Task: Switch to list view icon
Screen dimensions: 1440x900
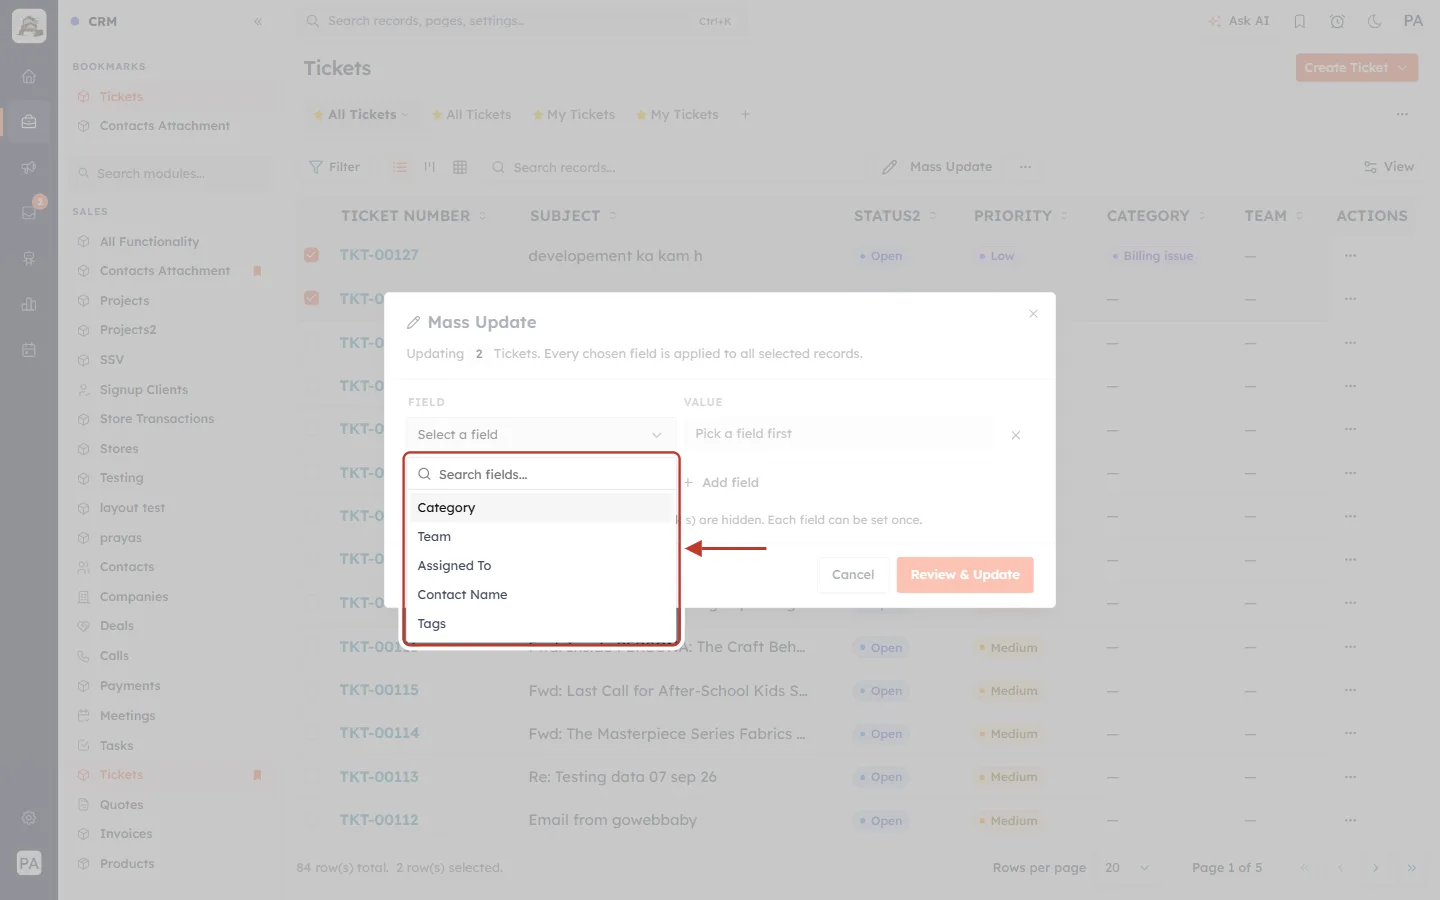Action: click(x=399, y=167)
